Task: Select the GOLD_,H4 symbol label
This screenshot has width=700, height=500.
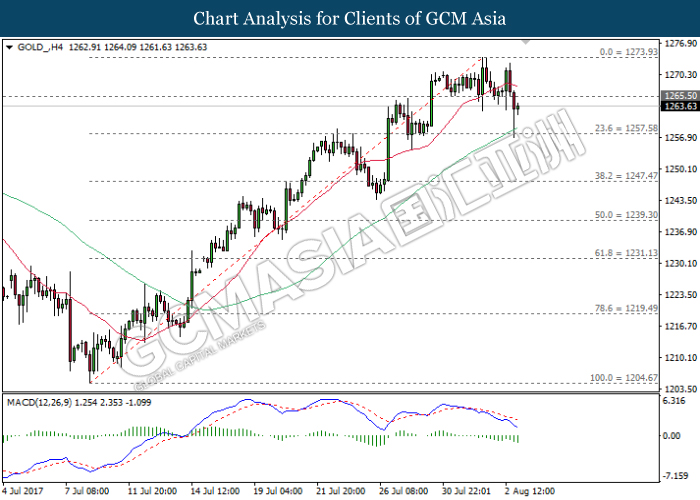Action: click(36, 46)
